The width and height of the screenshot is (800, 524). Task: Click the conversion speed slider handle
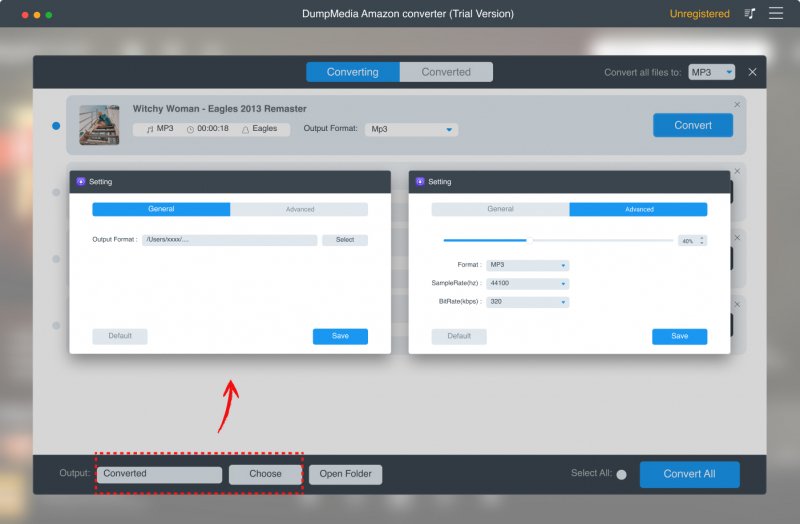[x=530, y=240]
